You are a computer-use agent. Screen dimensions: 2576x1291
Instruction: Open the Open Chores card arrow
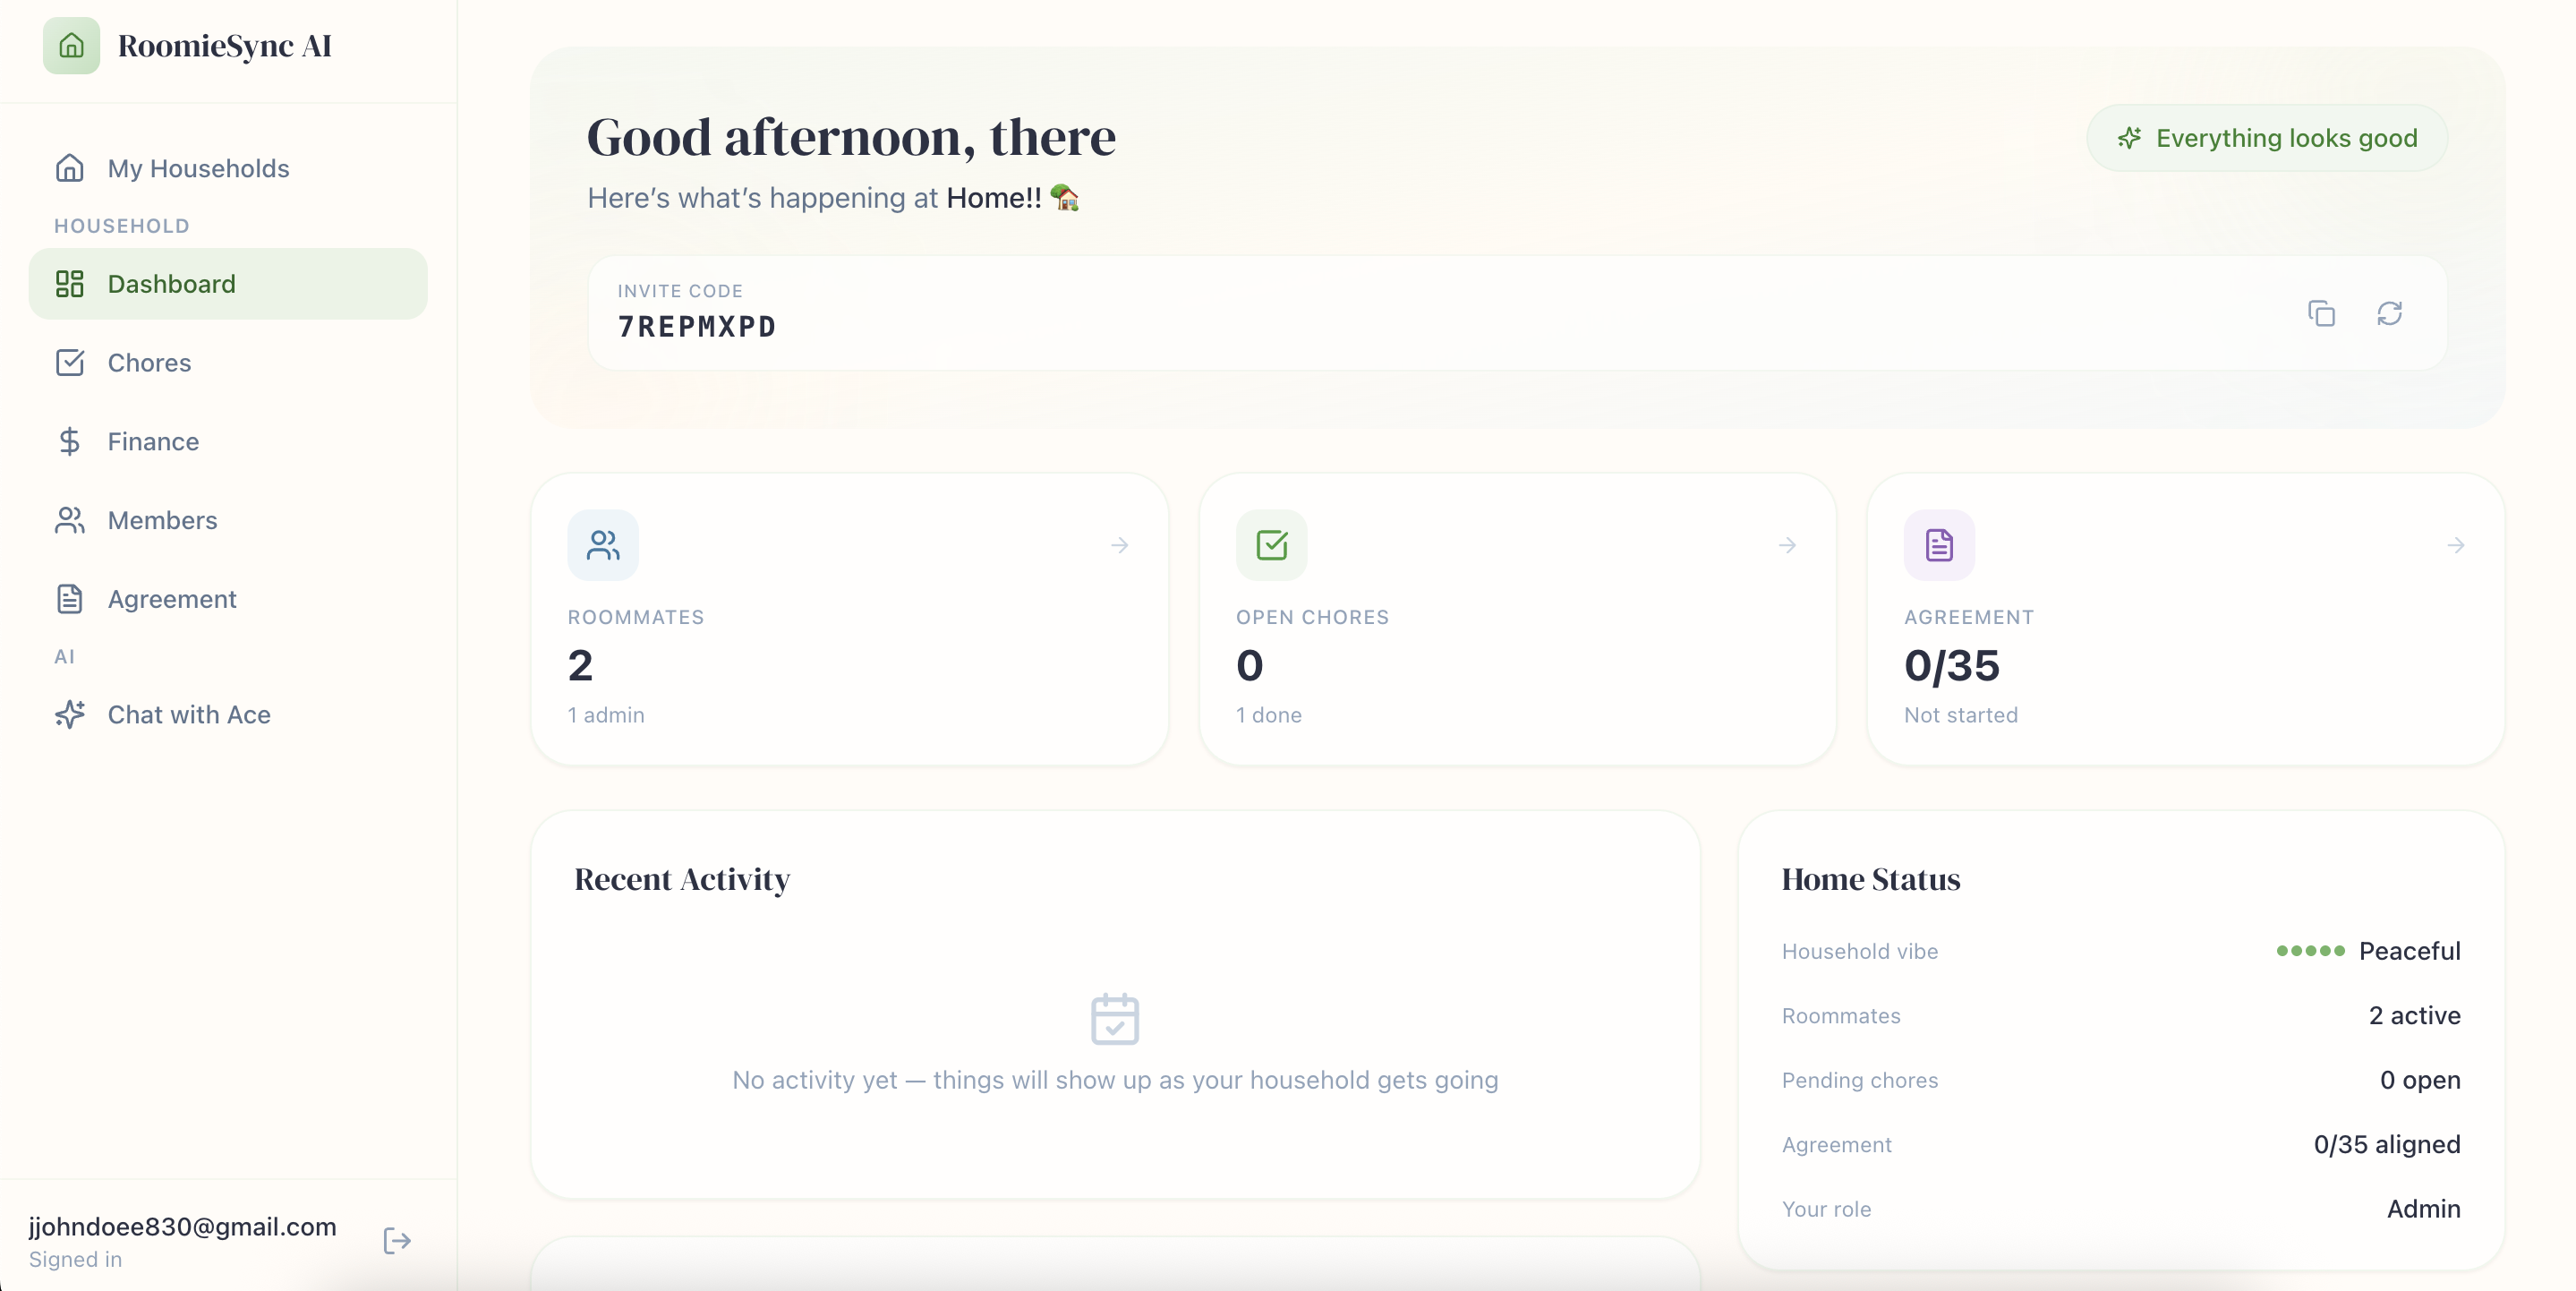tap(1788, 545)
